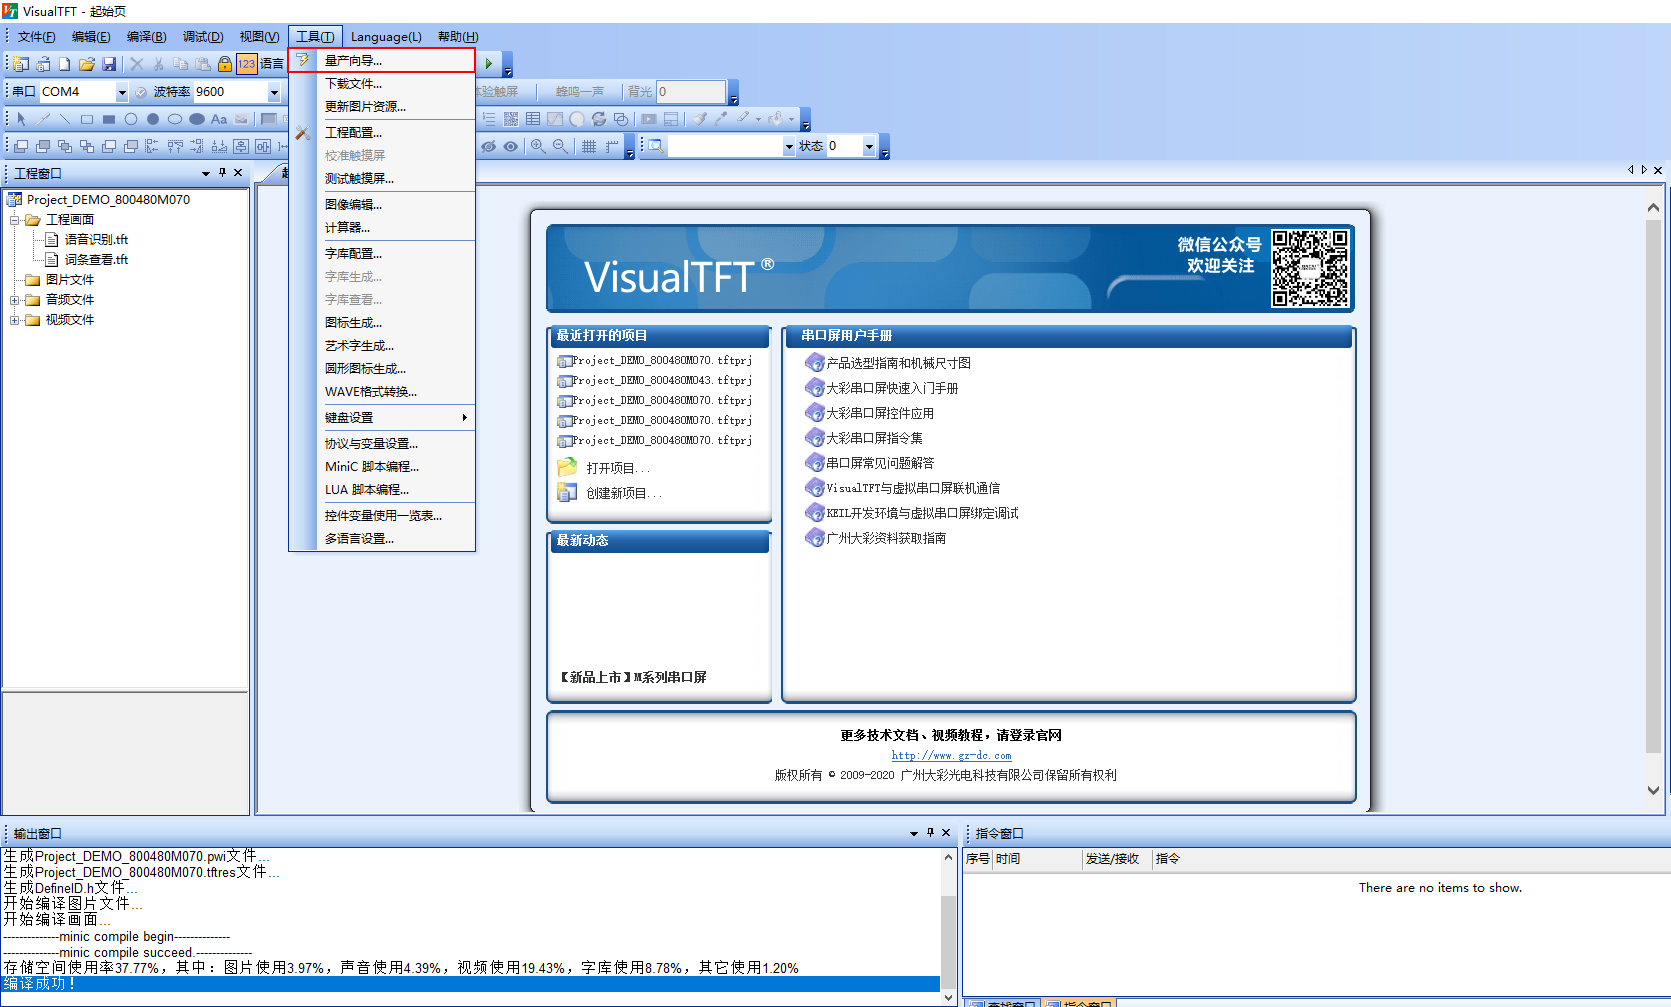Screen dimensions: 1671x1007
Task: Click the paint brush tool icon
Action: click(699, 119)
